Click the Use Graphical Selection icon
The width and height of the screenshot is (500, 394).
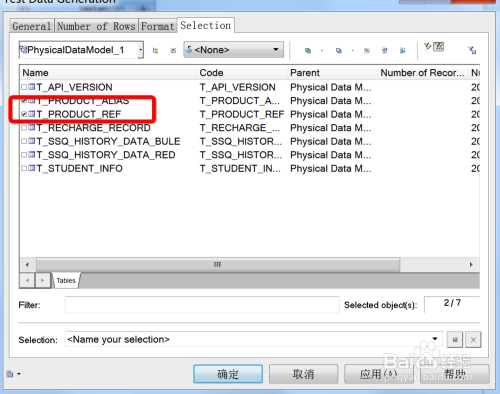click(x=367, y=50)
